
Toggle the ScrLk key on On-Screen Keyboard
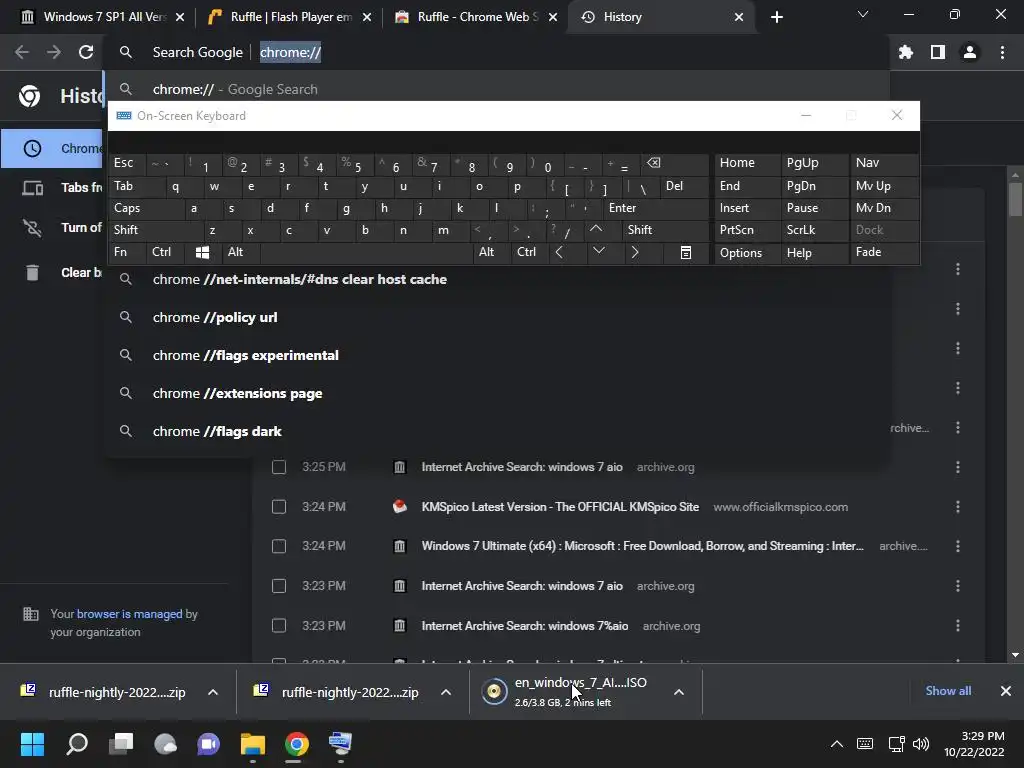tap(814, 230)
